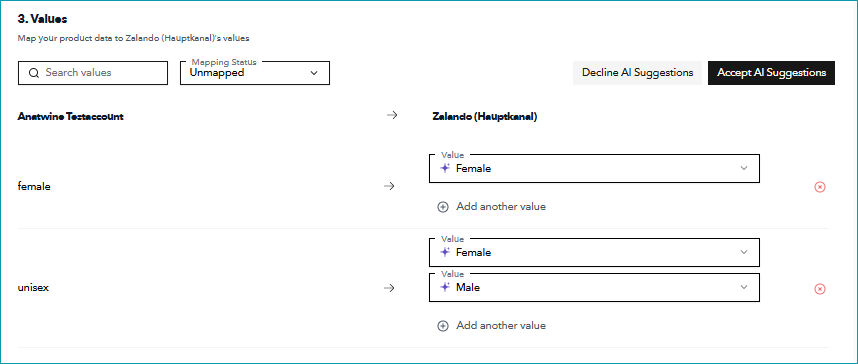
Task: Click the '3. Values' section heading
Action: pos(42,19)
